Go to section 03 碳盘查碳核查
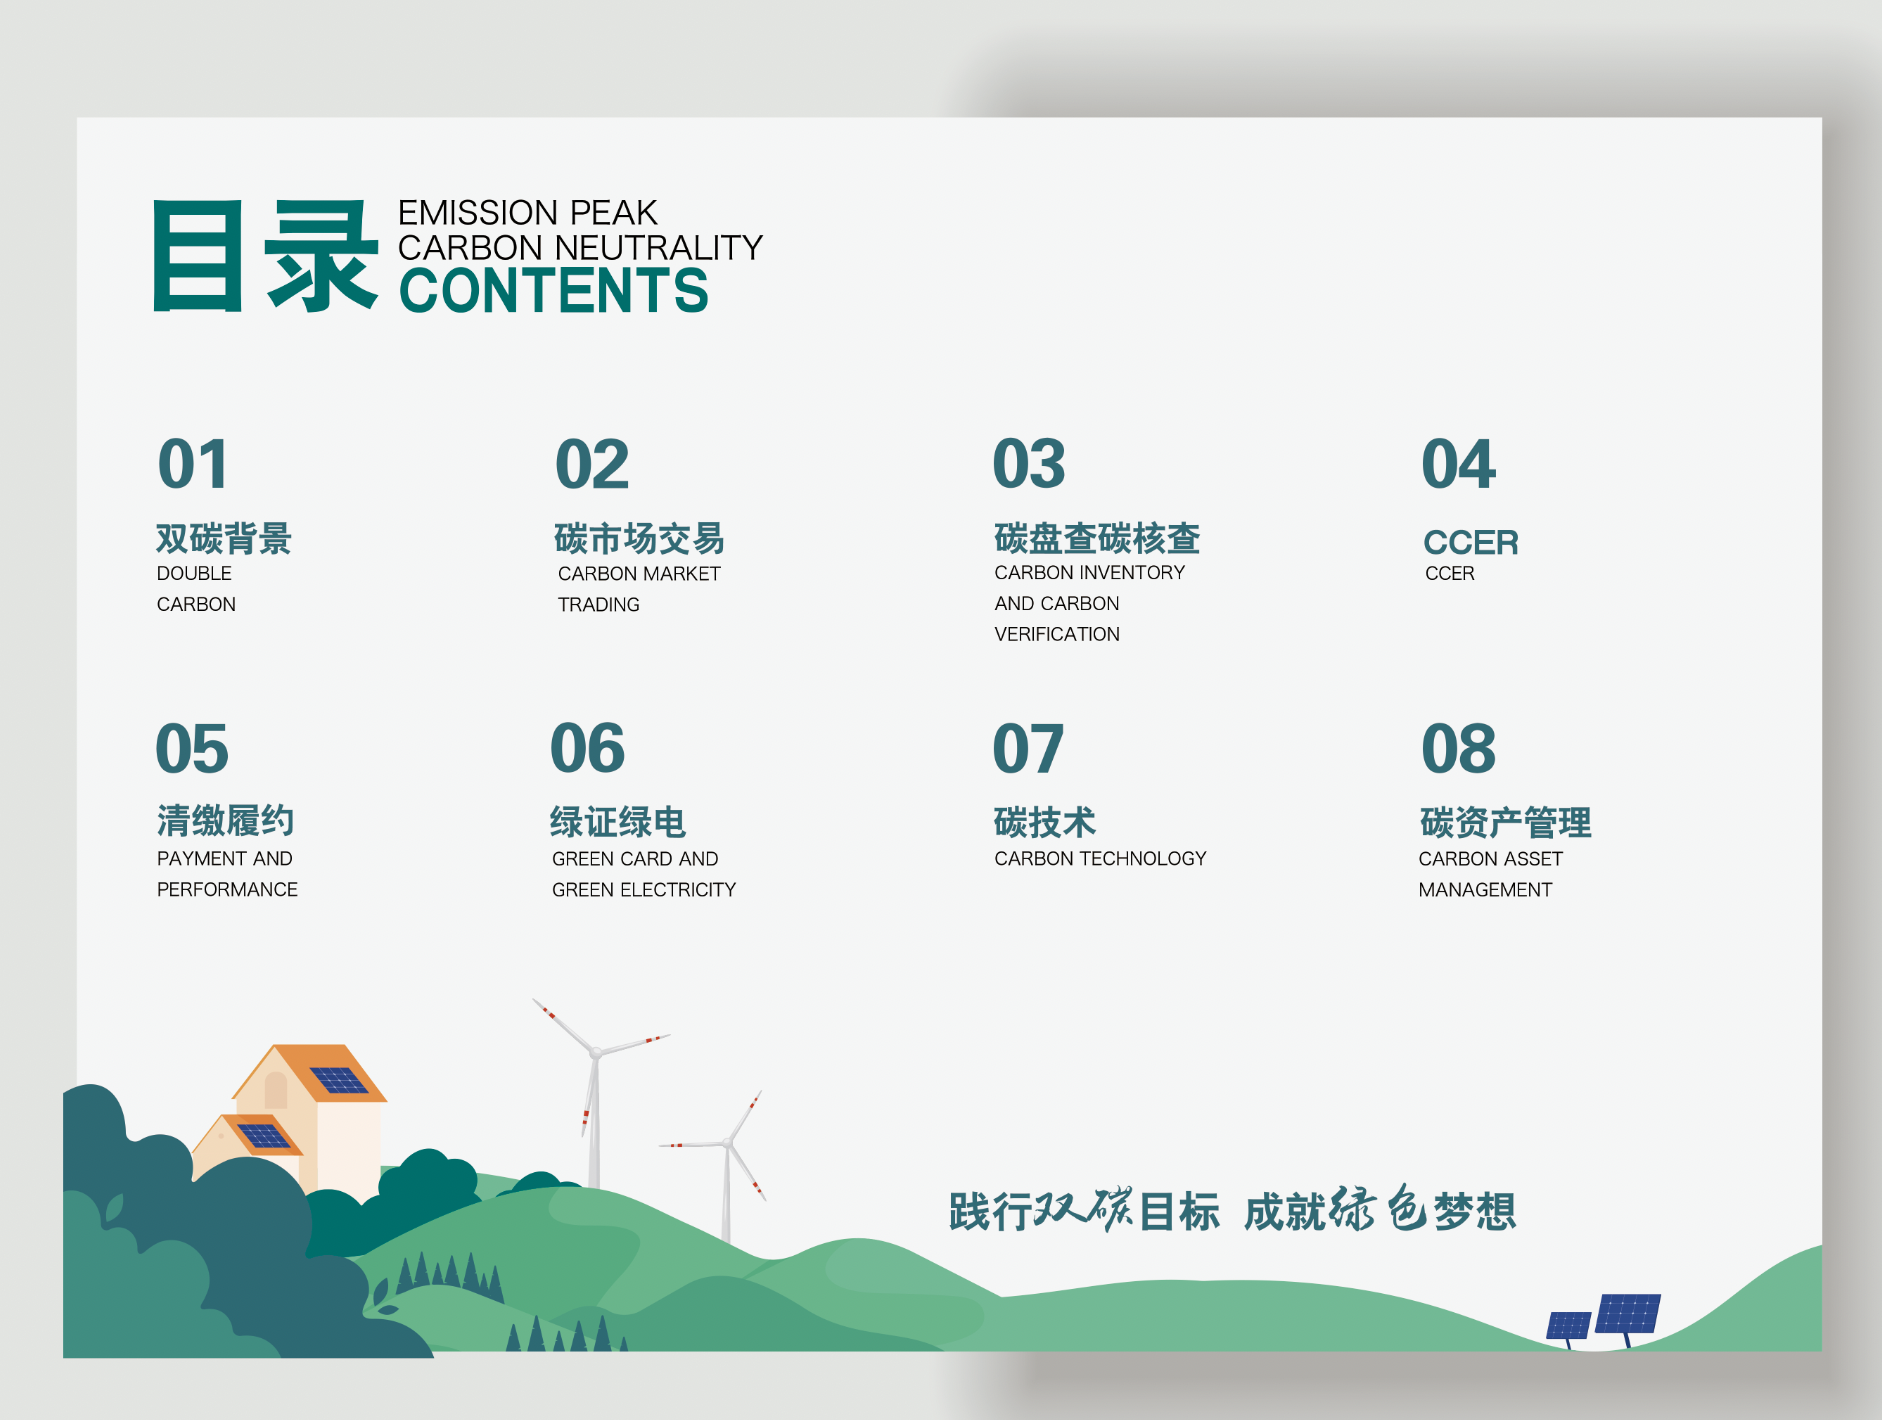This screenshot has height=1420, width=1882. [x=1096, y=539]
